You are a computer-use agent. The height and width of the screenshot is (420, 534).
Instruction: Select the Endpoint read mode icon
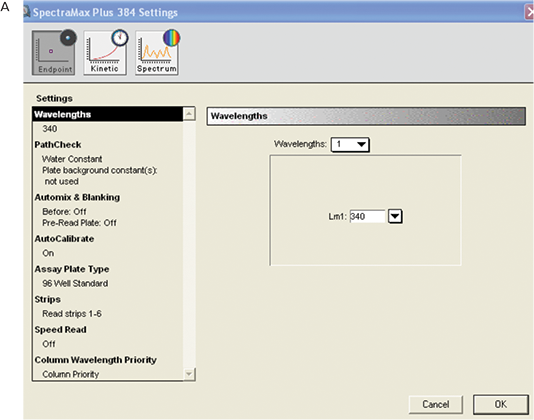[x=54, y=52]
